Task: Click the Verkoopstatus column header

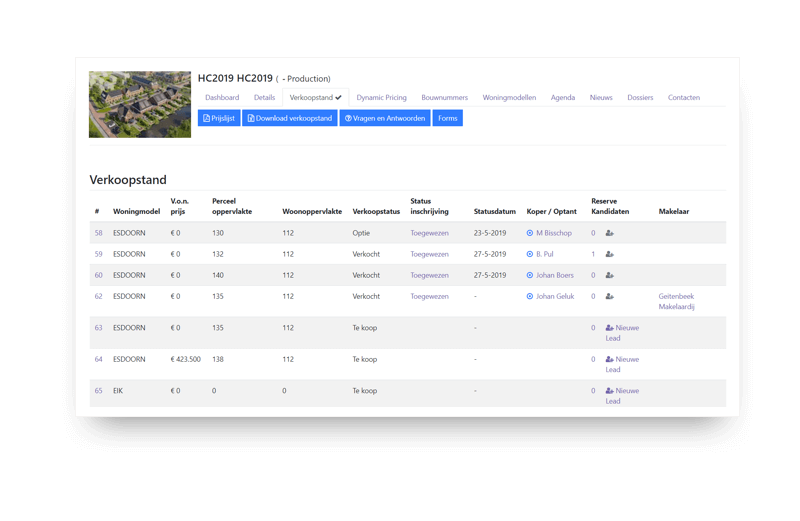Action: (x=377, y=212)
